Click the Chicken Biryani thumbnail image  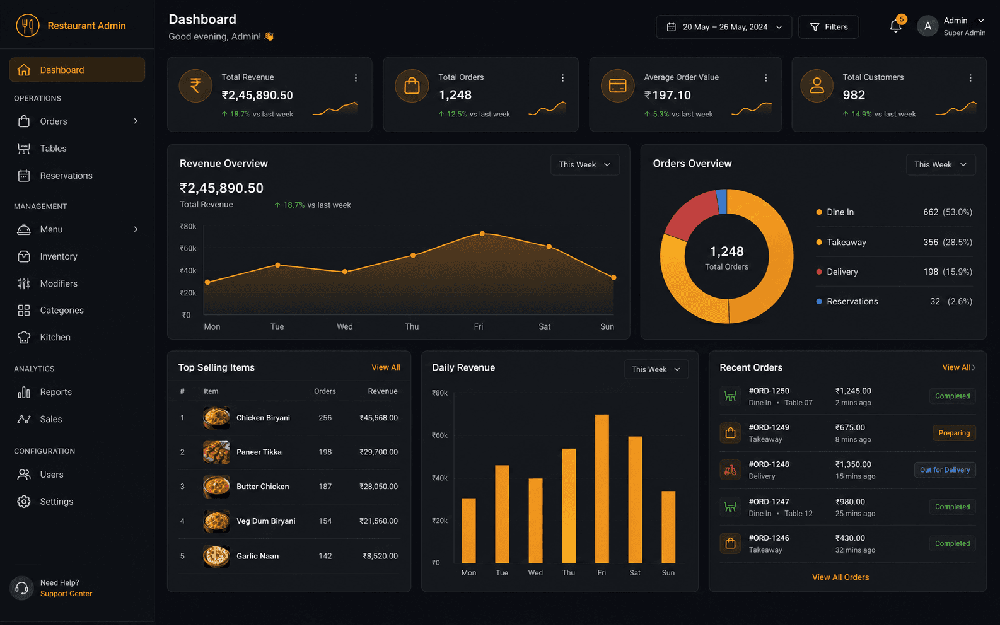pos(216,418)
